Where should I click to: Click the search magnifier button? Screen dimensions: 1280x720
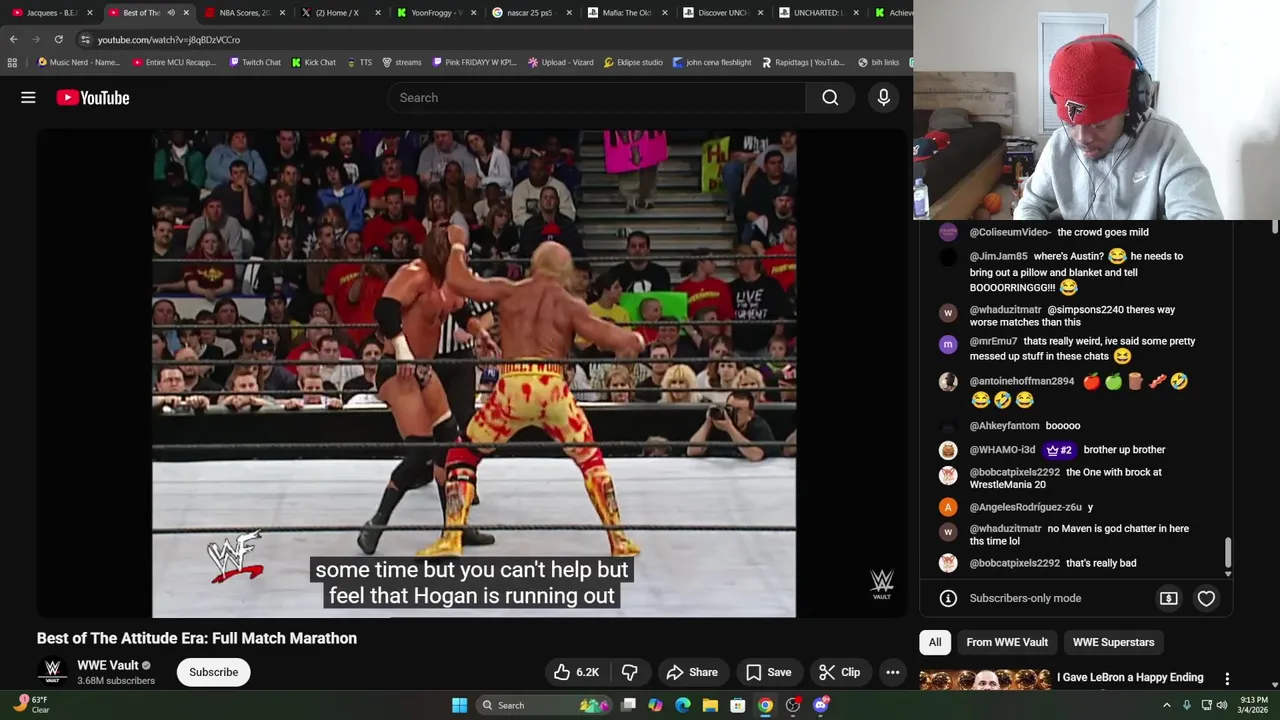coord(830,97)
